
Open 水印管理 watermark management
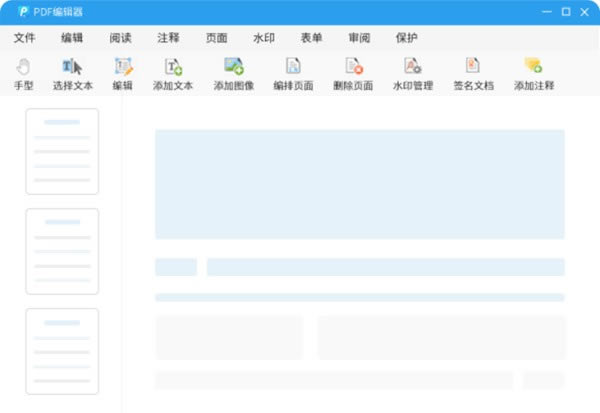click(x=413, y=75)
